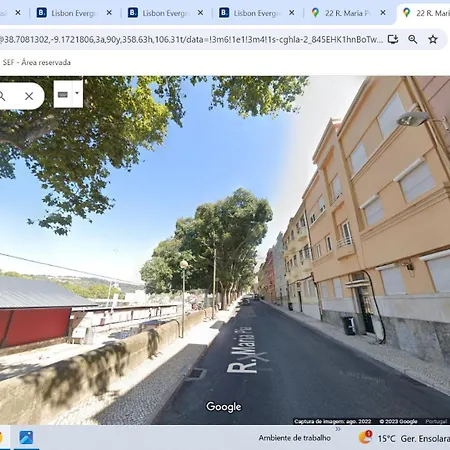Click the Street View X navigation marker on road
The image size is (450, 450).
(262, 356)
